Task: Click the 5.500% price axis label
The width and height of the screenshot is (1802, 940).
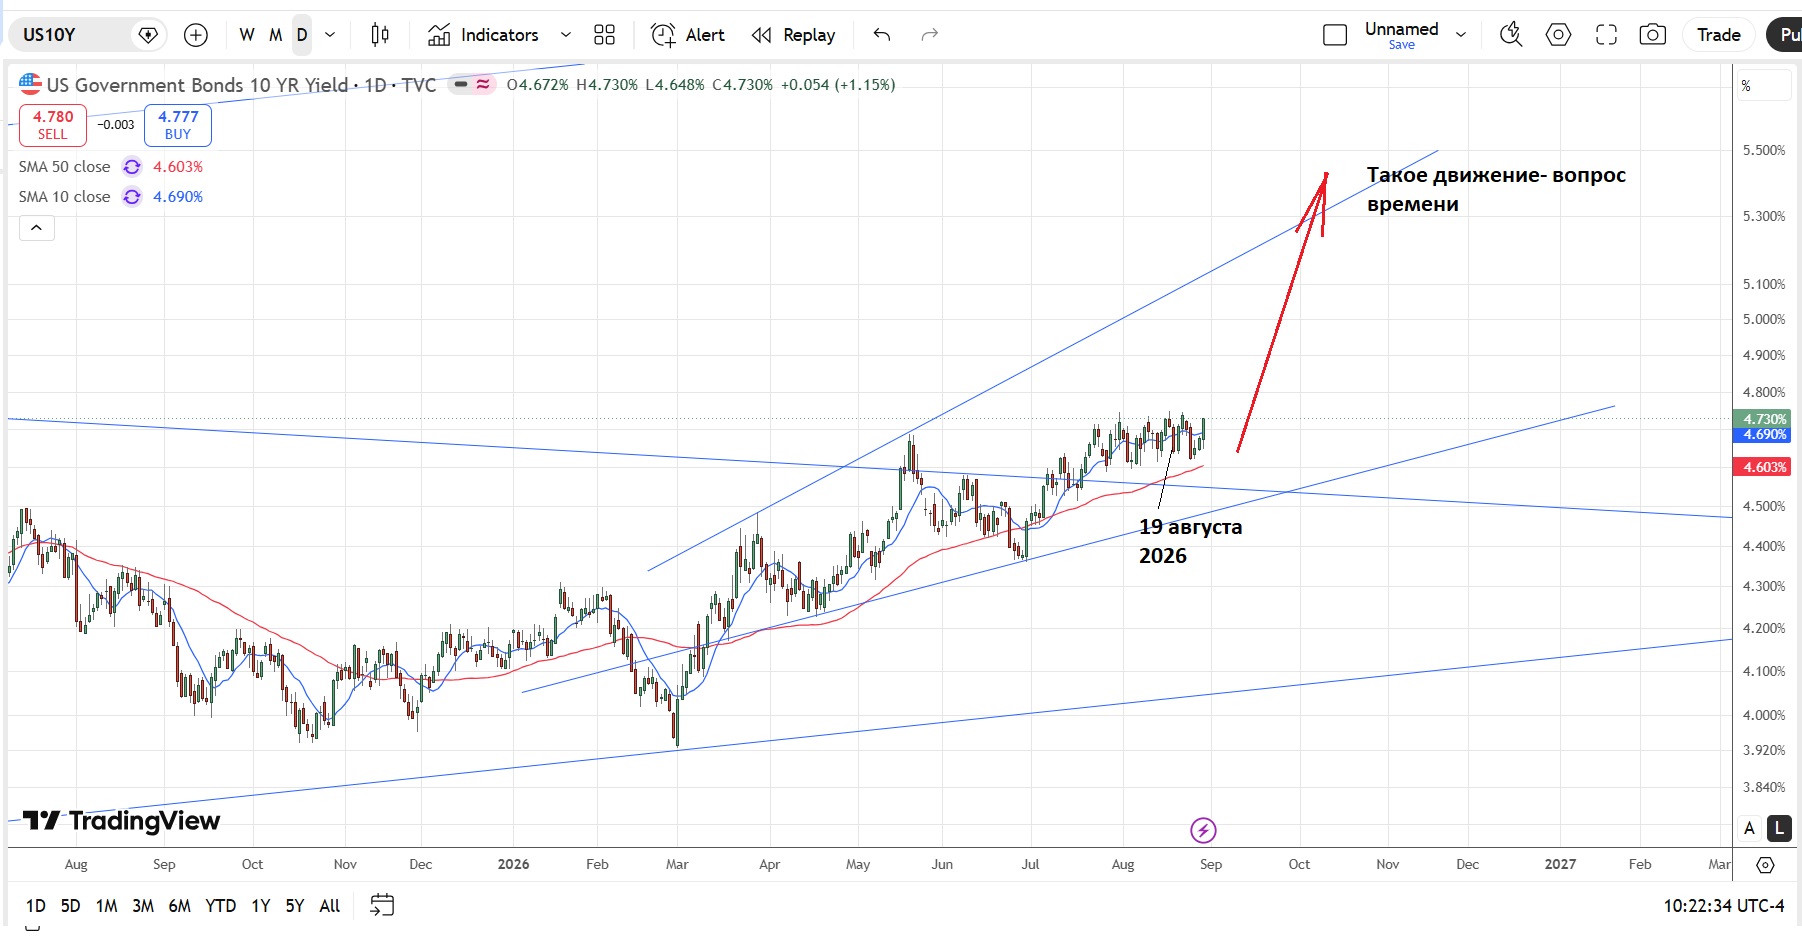Action: (1764, 150)
